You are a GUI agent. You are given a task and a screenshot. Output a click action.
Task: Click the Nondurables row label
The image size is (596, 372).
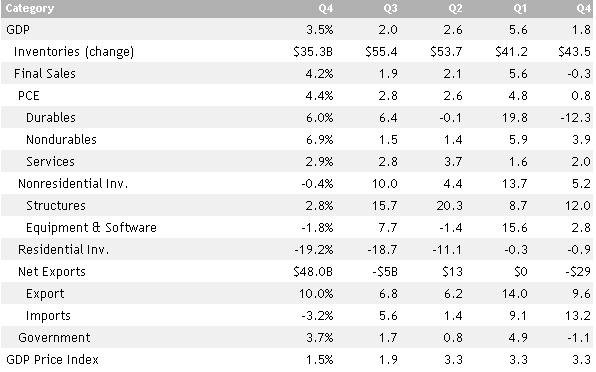pyautogui.click(x=61, y=139)
